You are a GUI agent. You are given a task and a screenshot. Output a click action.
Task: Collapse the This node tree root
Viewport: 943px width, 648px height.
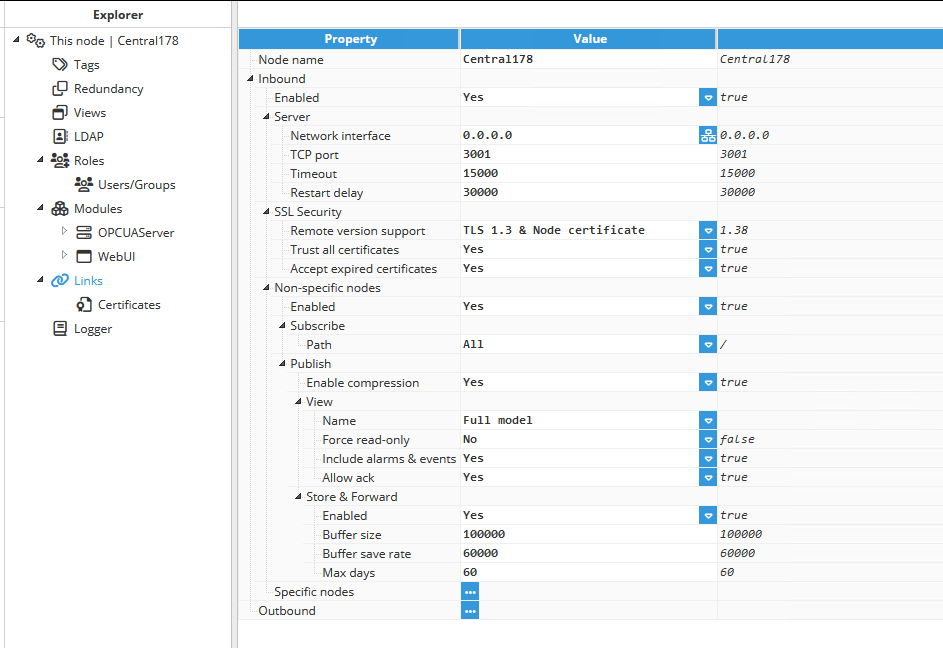click(16, 40)
